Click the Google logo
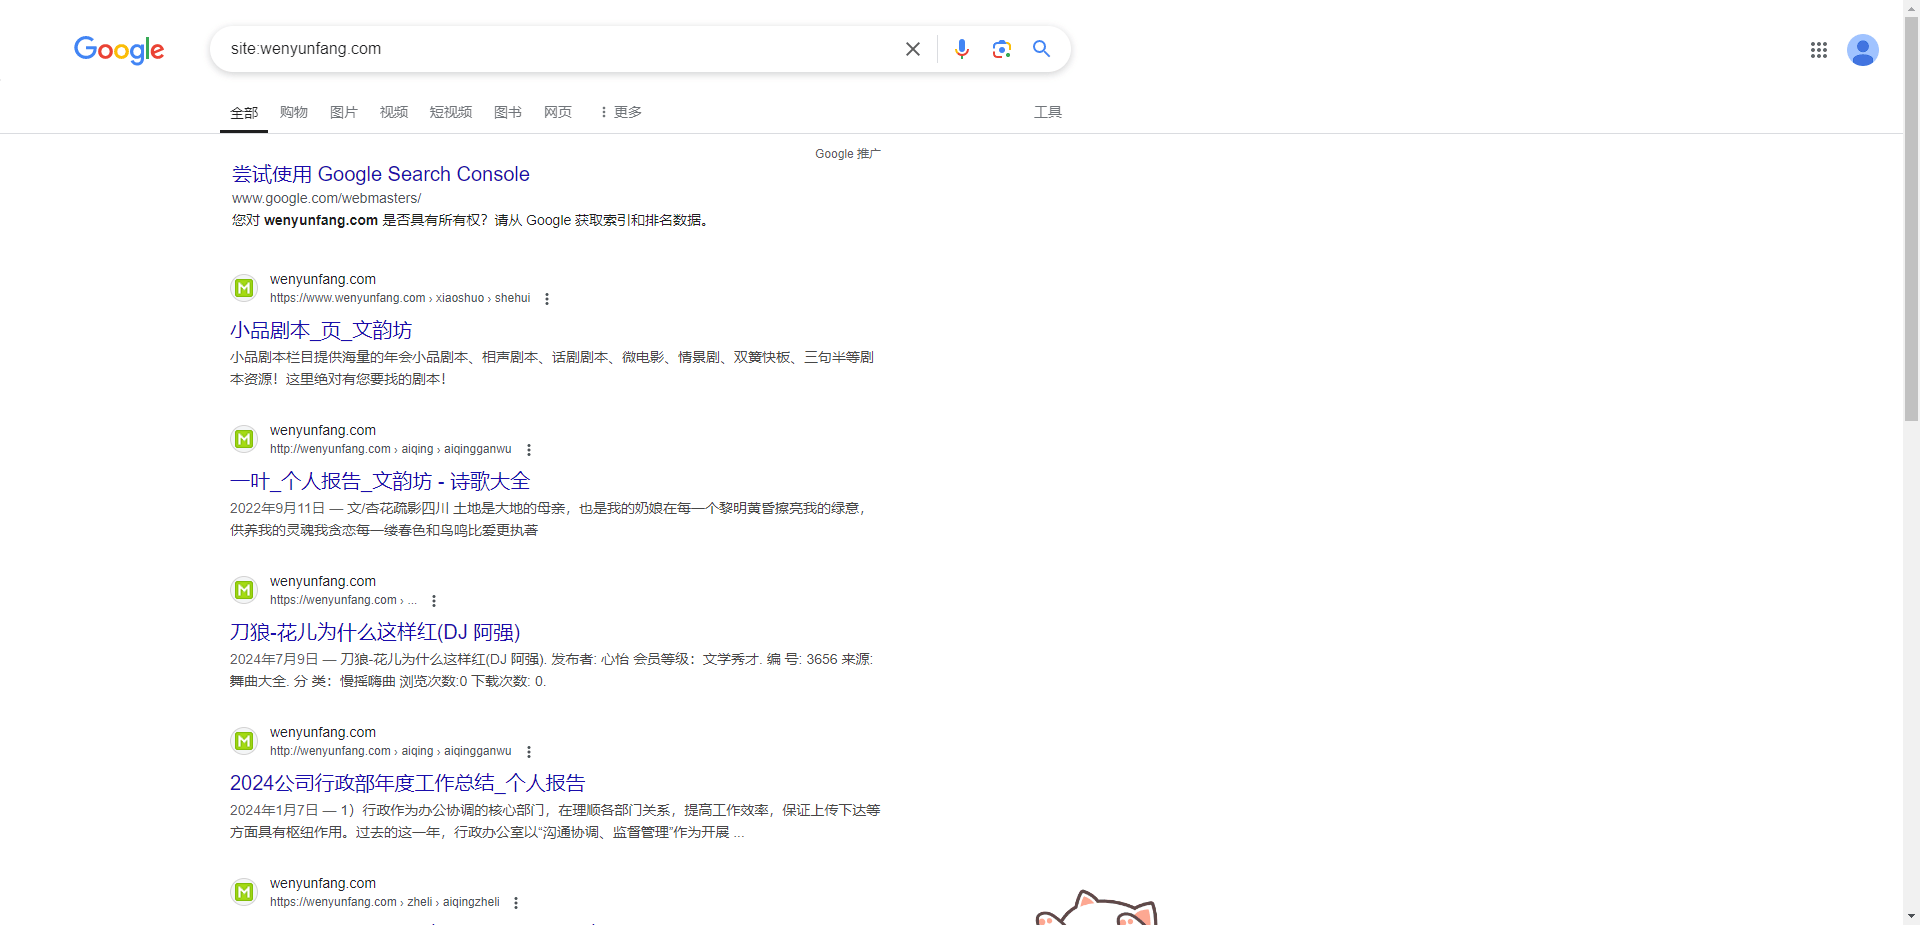1920x925 pixels. pyautogui.click(x=119, y=49)
